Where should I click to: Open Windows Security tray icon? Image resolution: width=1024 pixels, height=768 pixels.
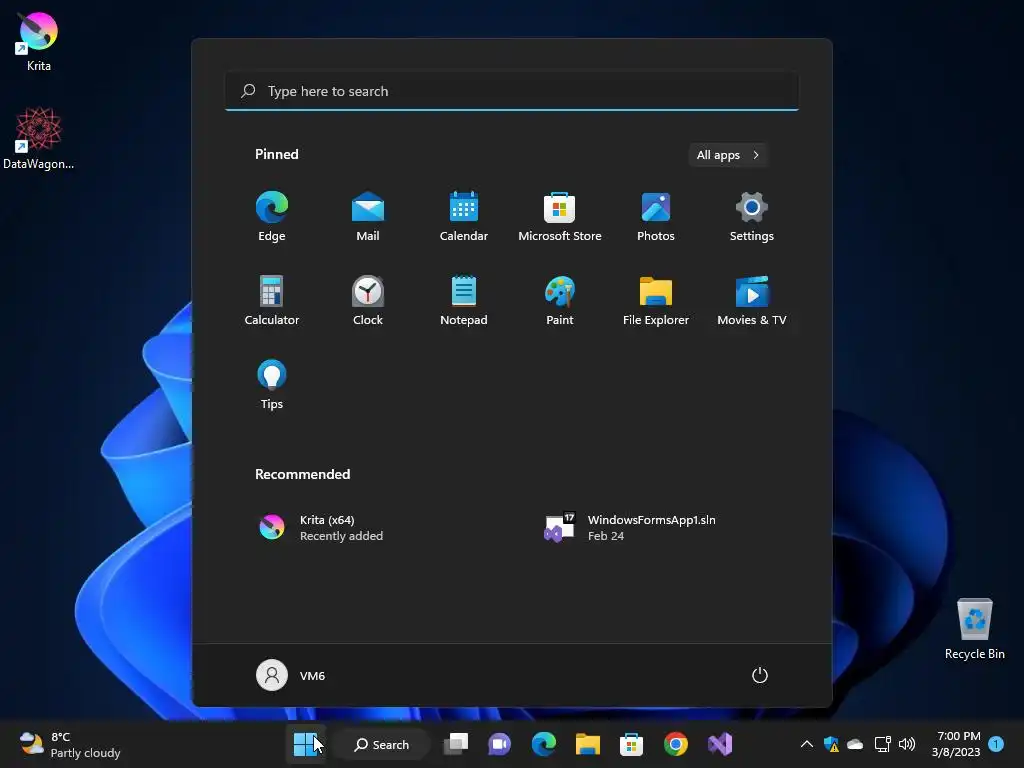click(x=831, y=744)
